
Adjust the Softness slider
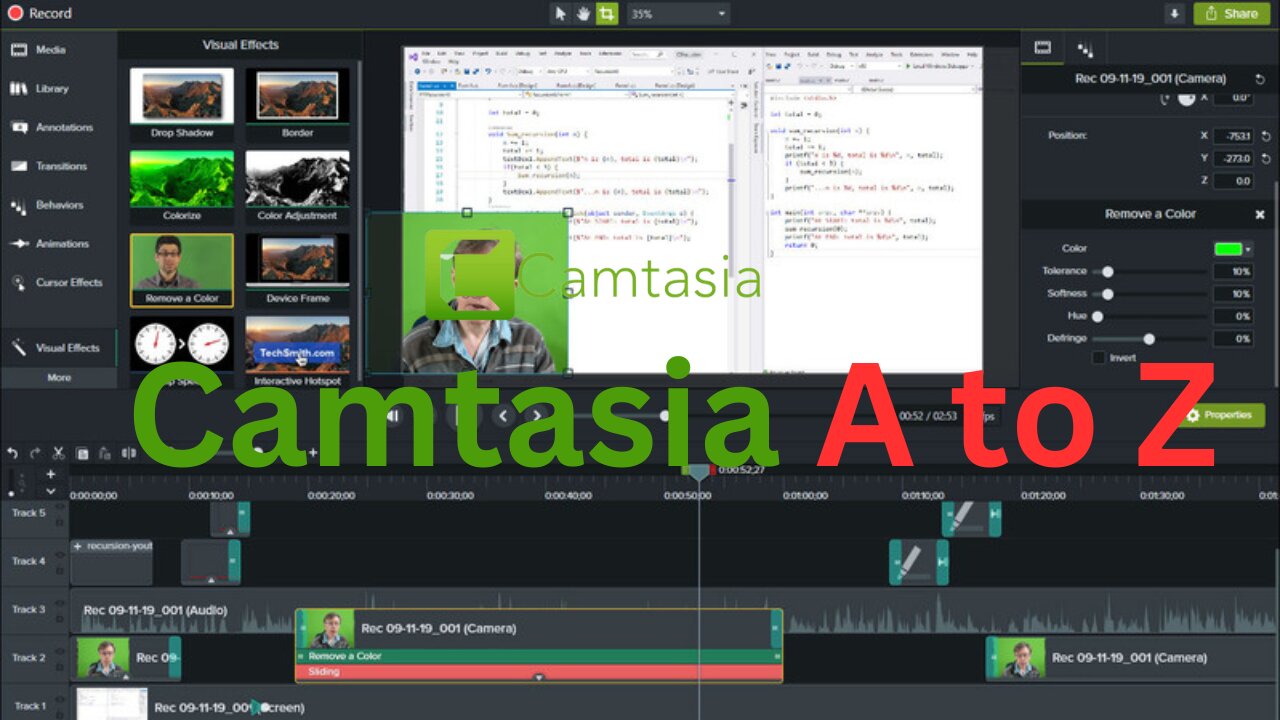click(x=1107, y=294)
